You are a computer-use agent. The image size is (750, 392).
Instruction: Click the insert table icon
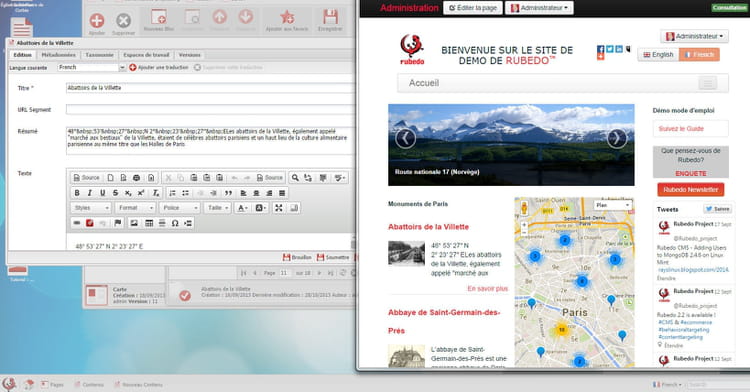[x=149, y=223]
